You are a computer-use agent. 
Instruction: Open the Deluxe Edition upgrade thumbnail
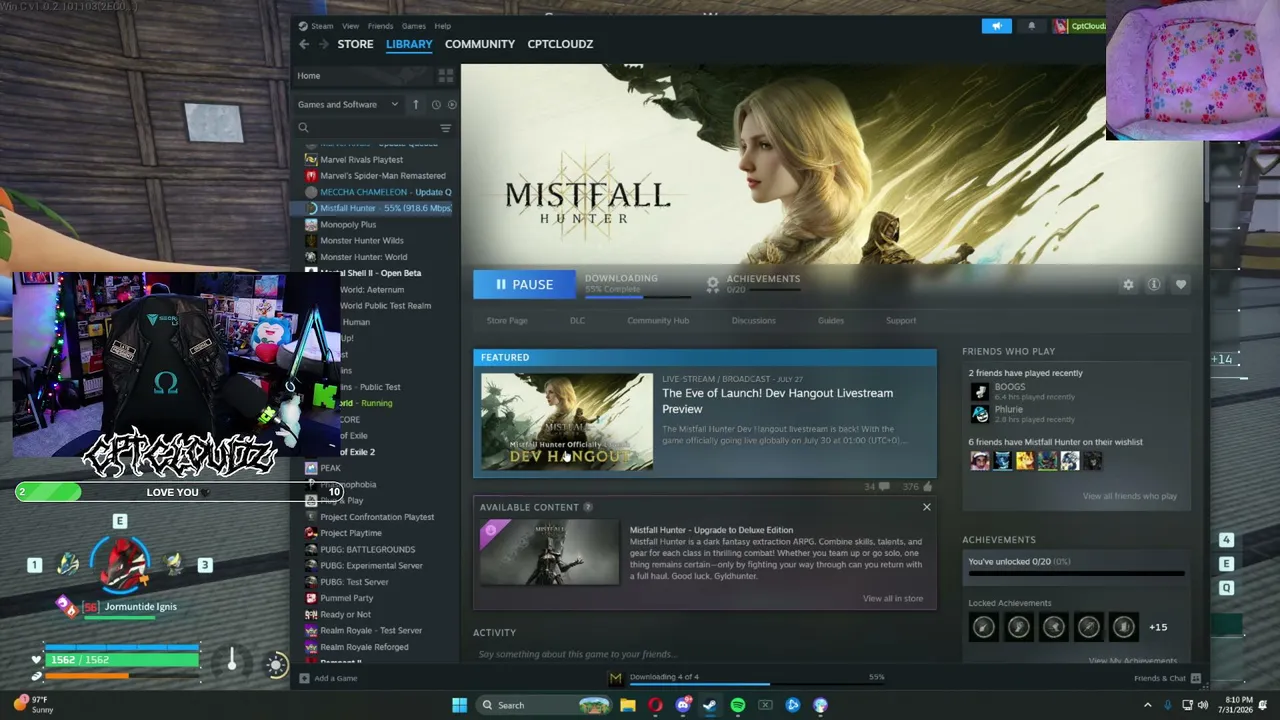(549, 553)
